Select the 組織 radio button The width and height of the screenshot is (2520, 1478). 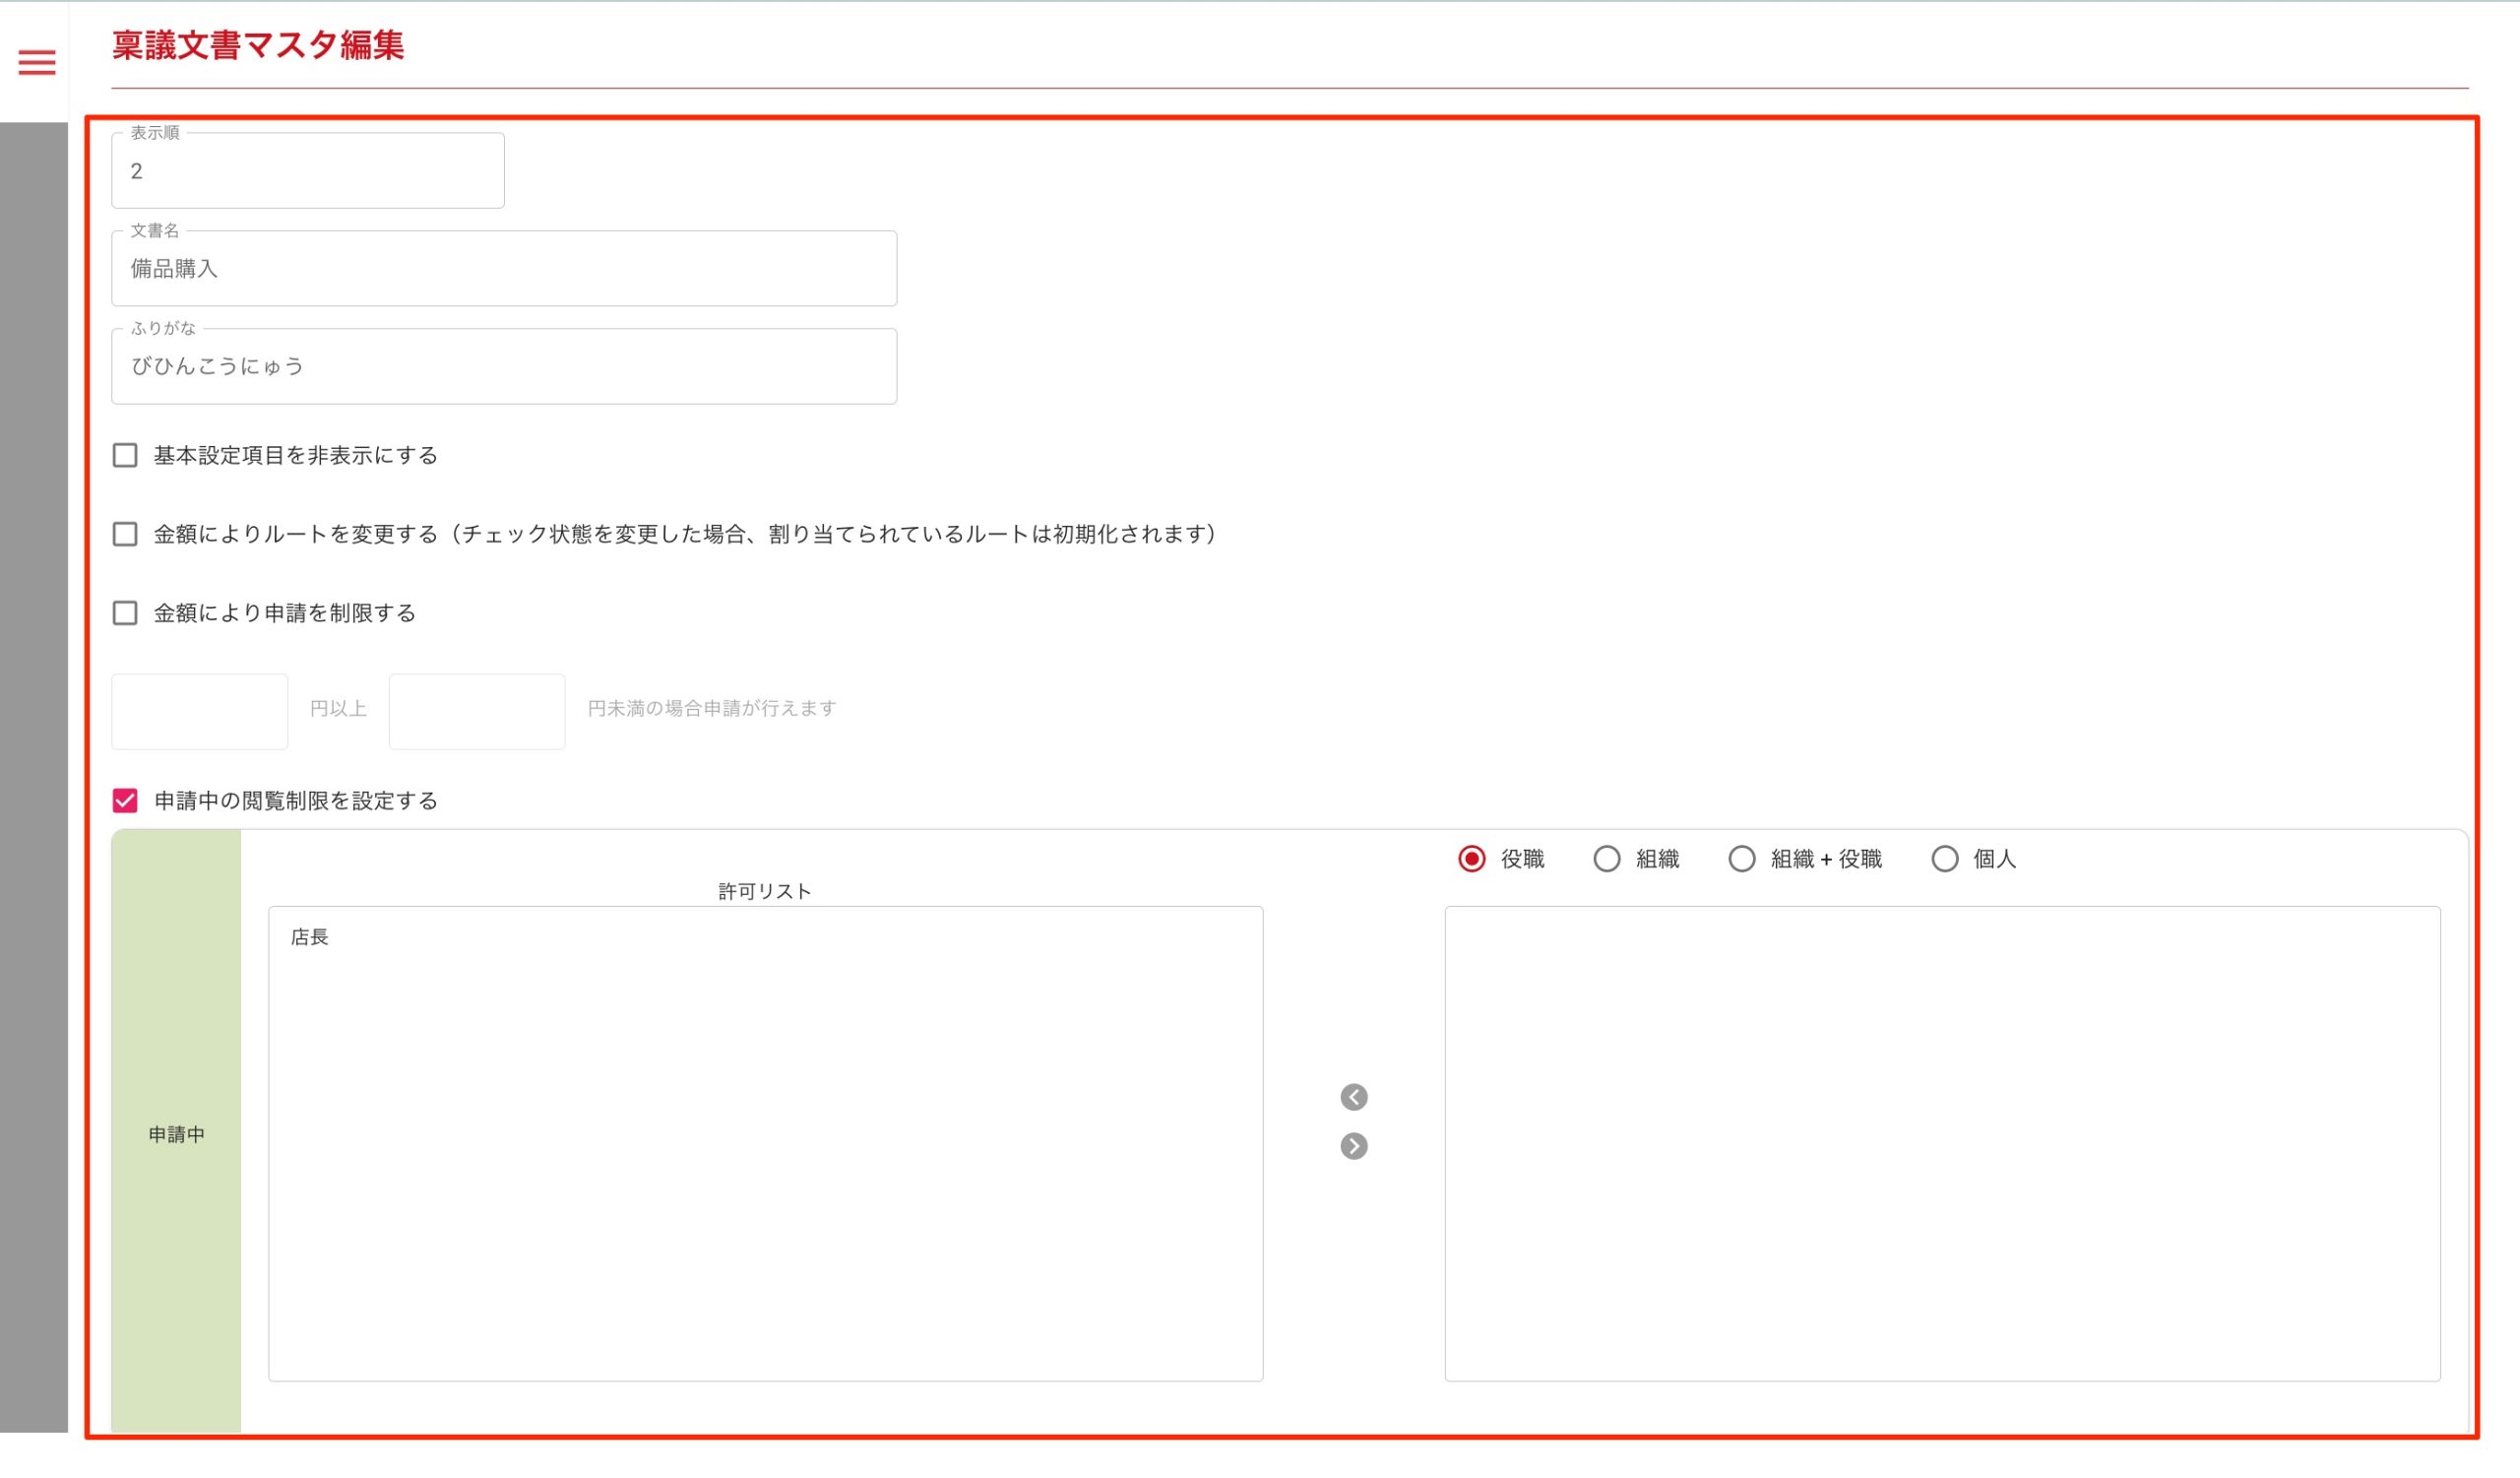pos(1606,859)
